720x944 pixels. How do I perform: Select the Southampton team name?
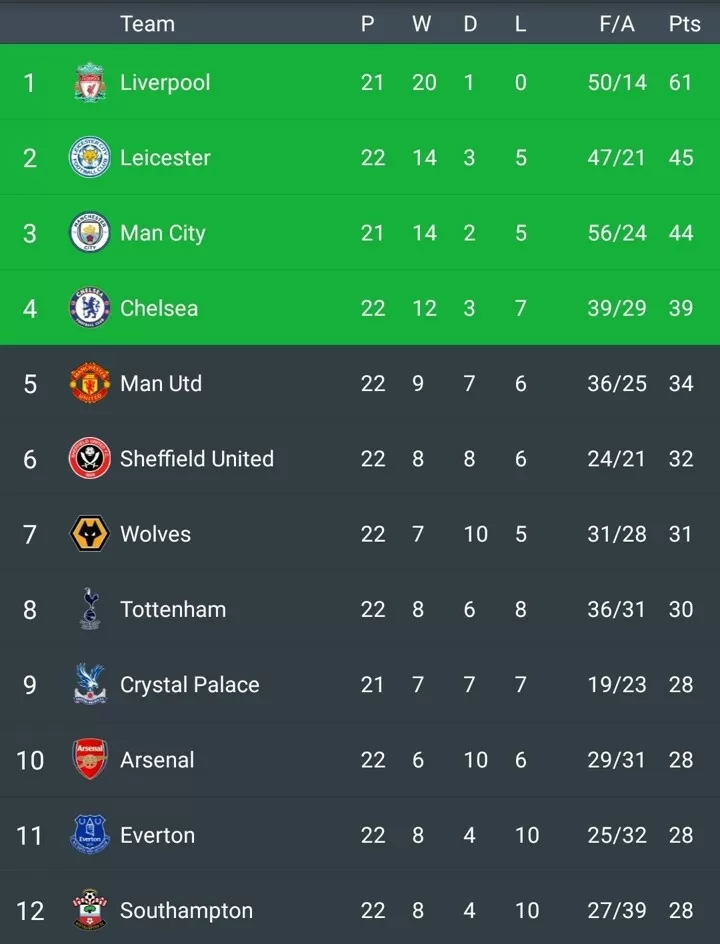point(186,910)
